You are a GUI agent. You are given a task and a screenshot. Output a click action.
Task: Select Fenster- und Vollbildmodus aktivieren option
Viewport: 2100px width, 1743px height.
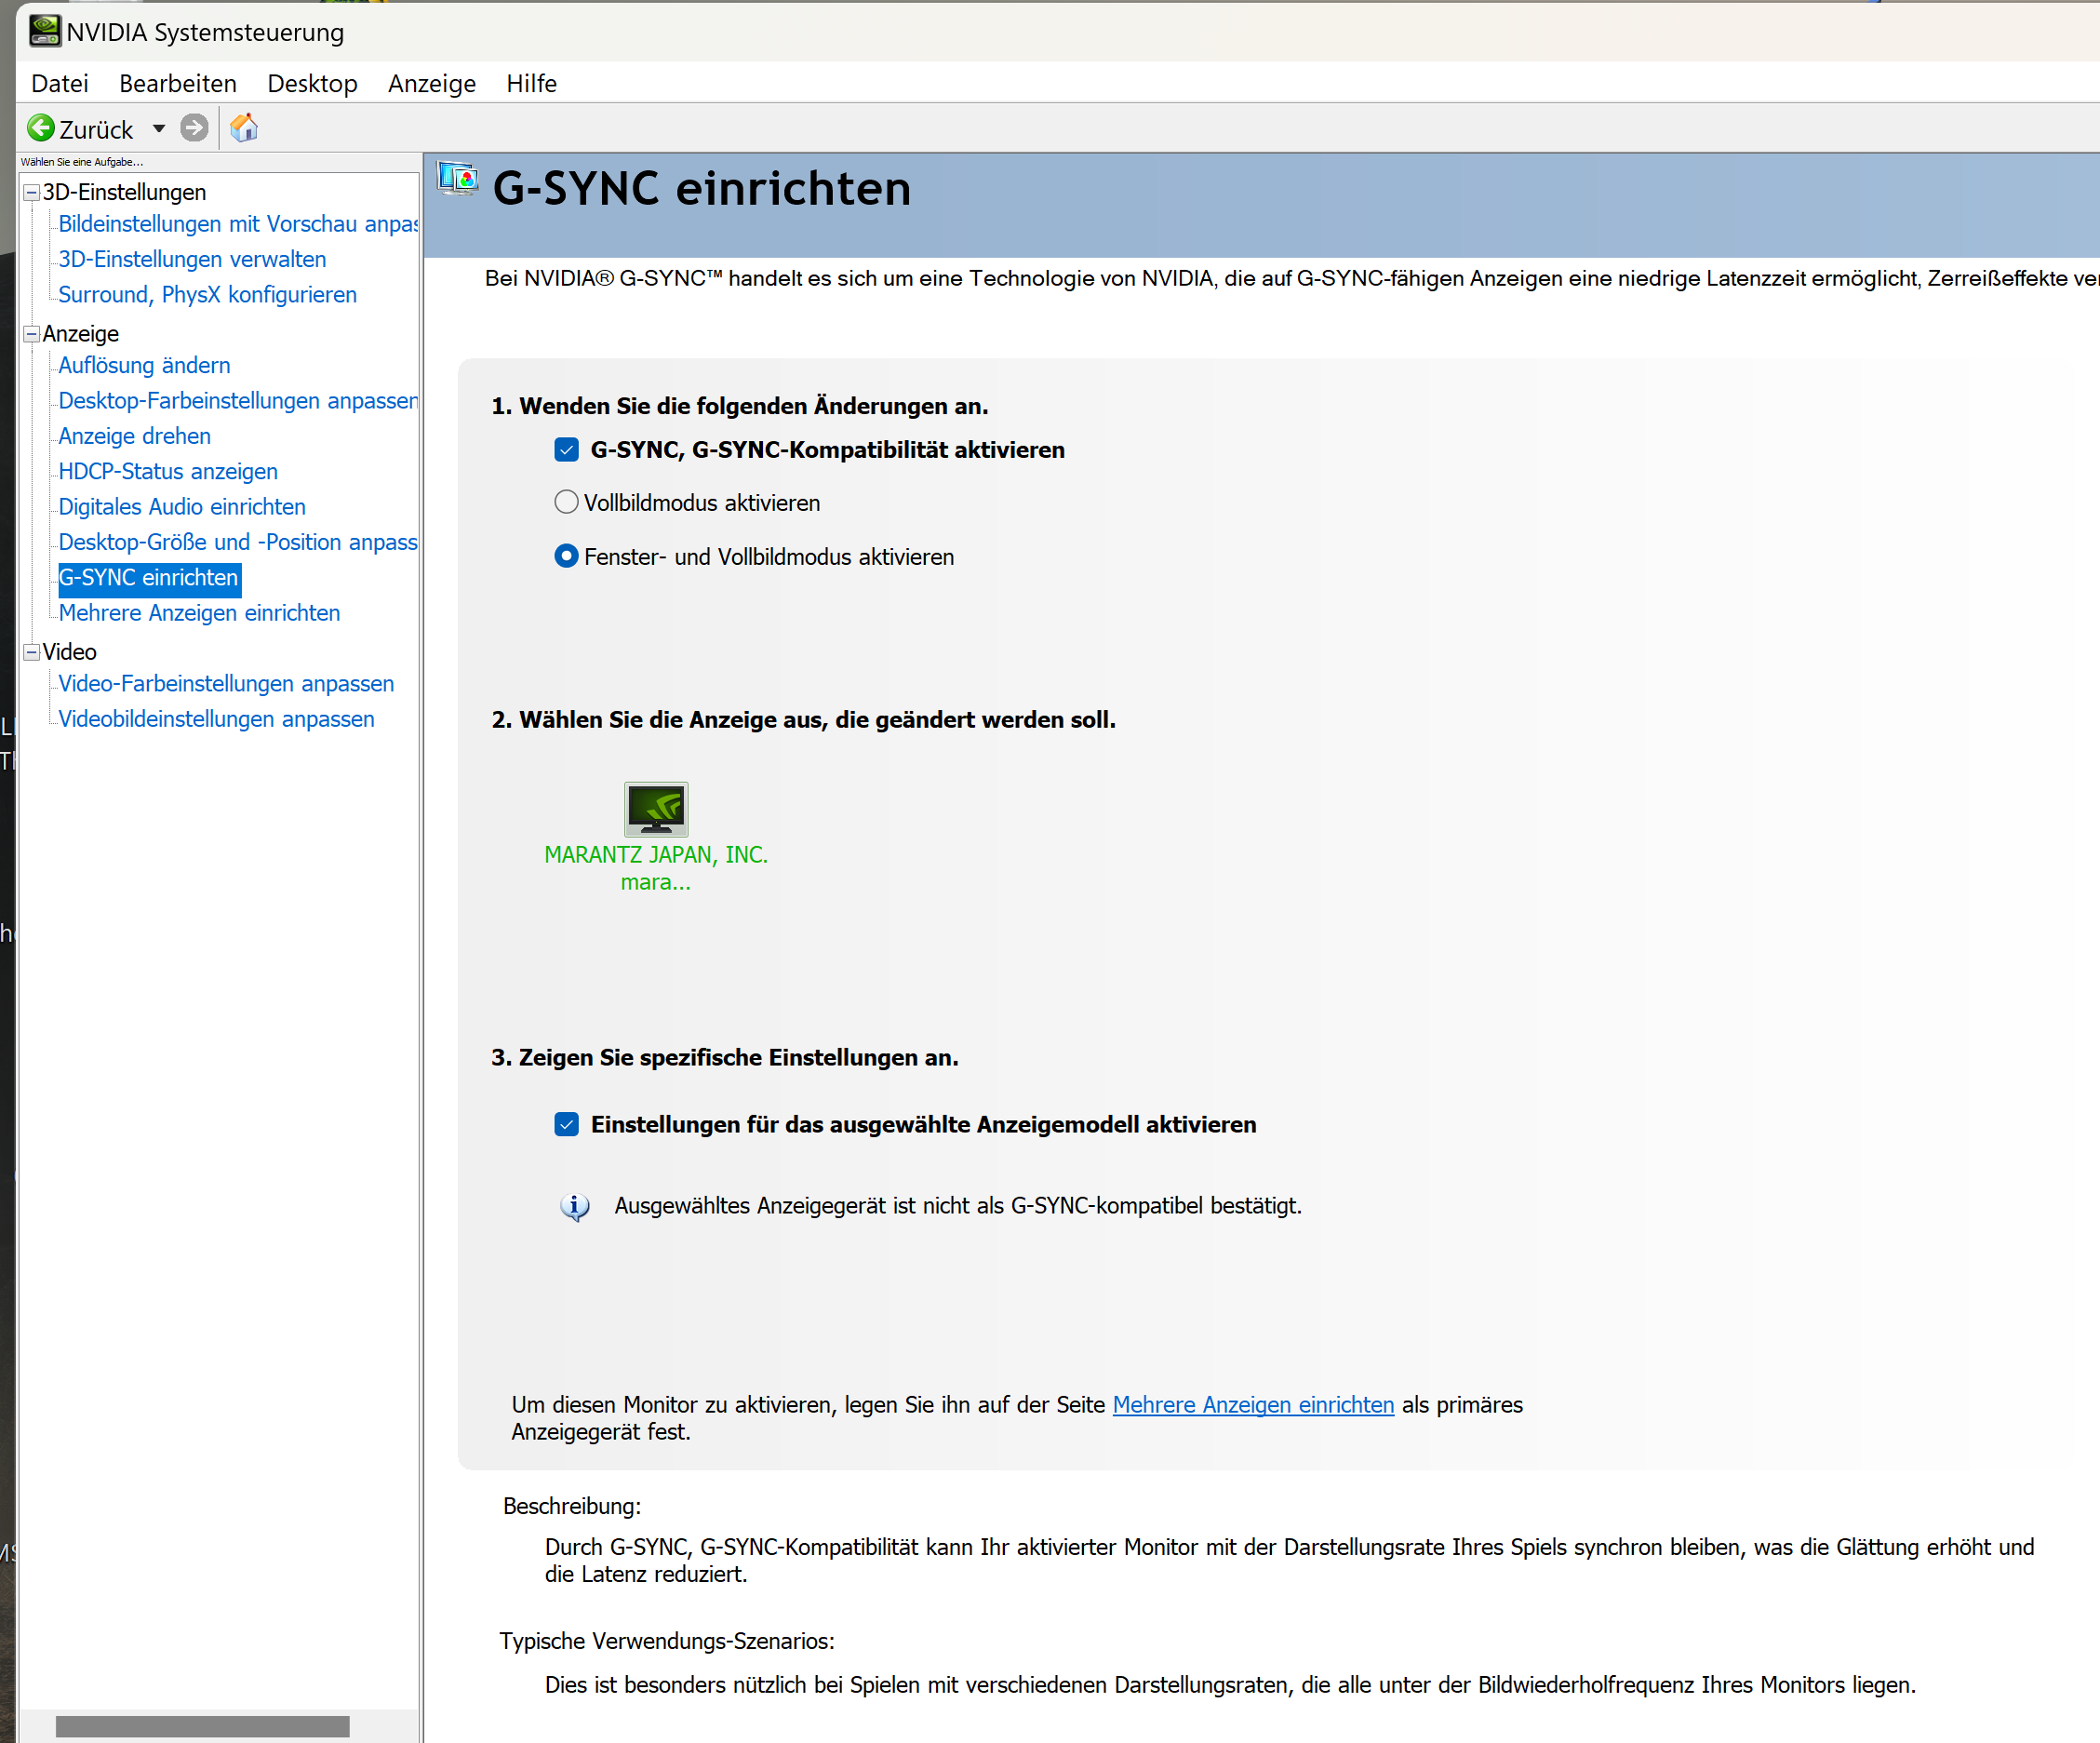(566, 557)
